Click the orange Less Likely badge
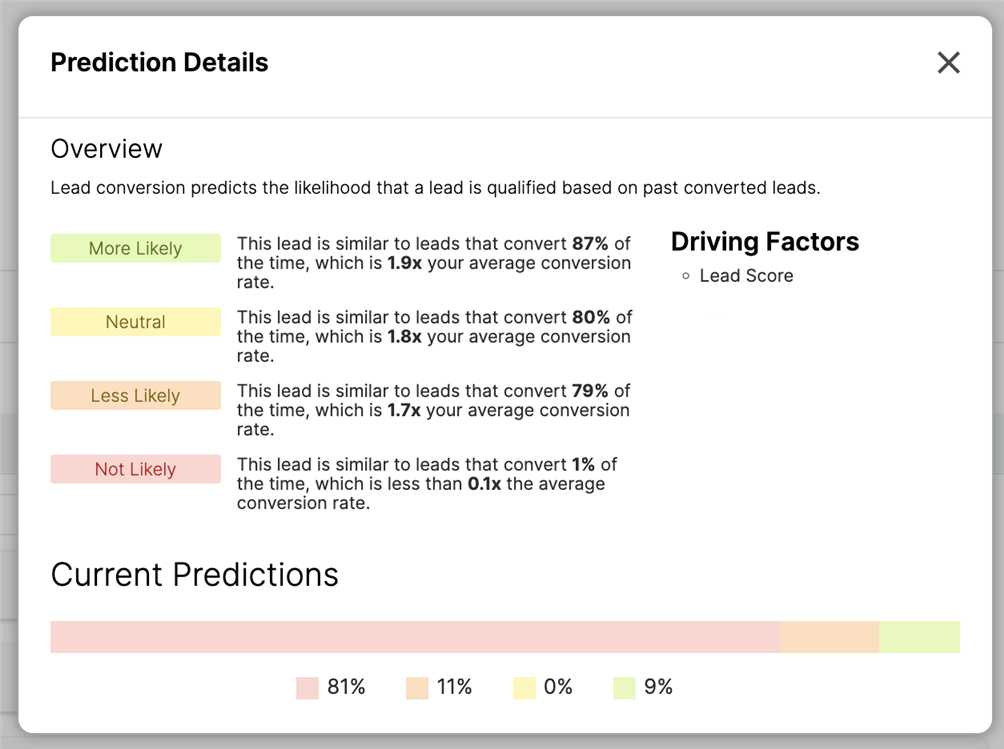 pos(135,396)
